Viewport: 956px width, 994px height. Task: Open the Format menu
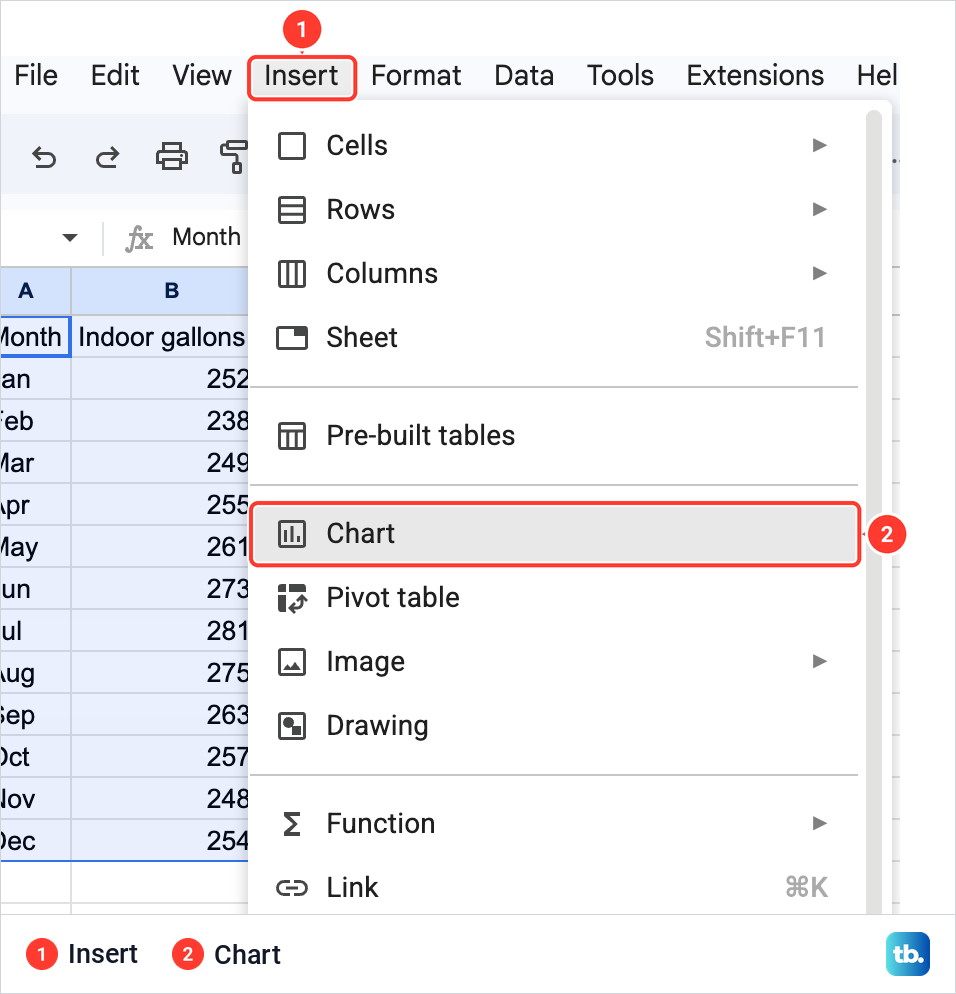pos(416,75)
